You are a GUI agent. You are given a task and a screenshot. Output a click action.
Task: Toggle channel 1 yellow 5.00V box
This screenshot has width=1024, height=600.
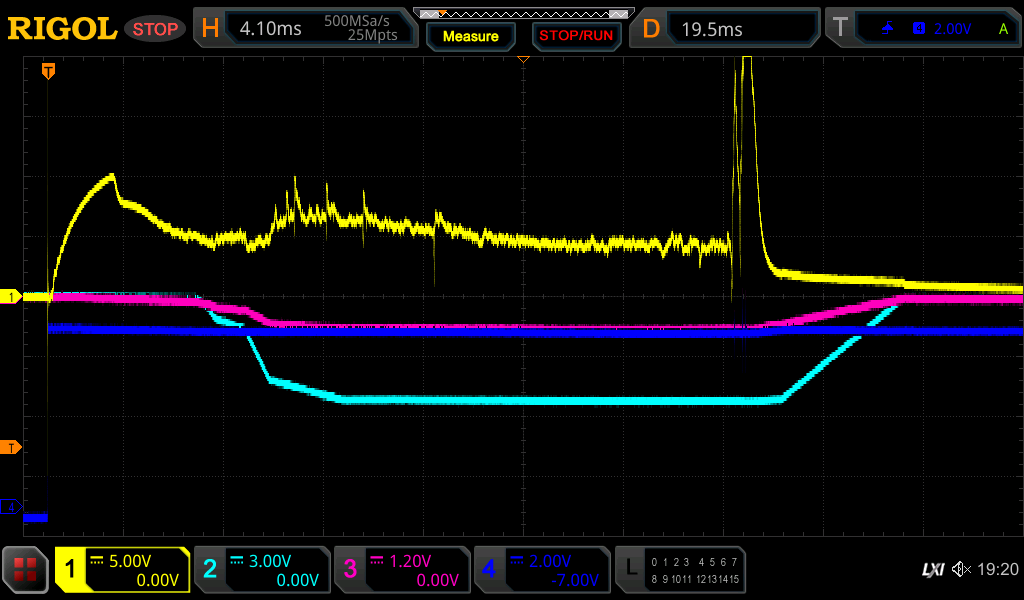point(122,570)
